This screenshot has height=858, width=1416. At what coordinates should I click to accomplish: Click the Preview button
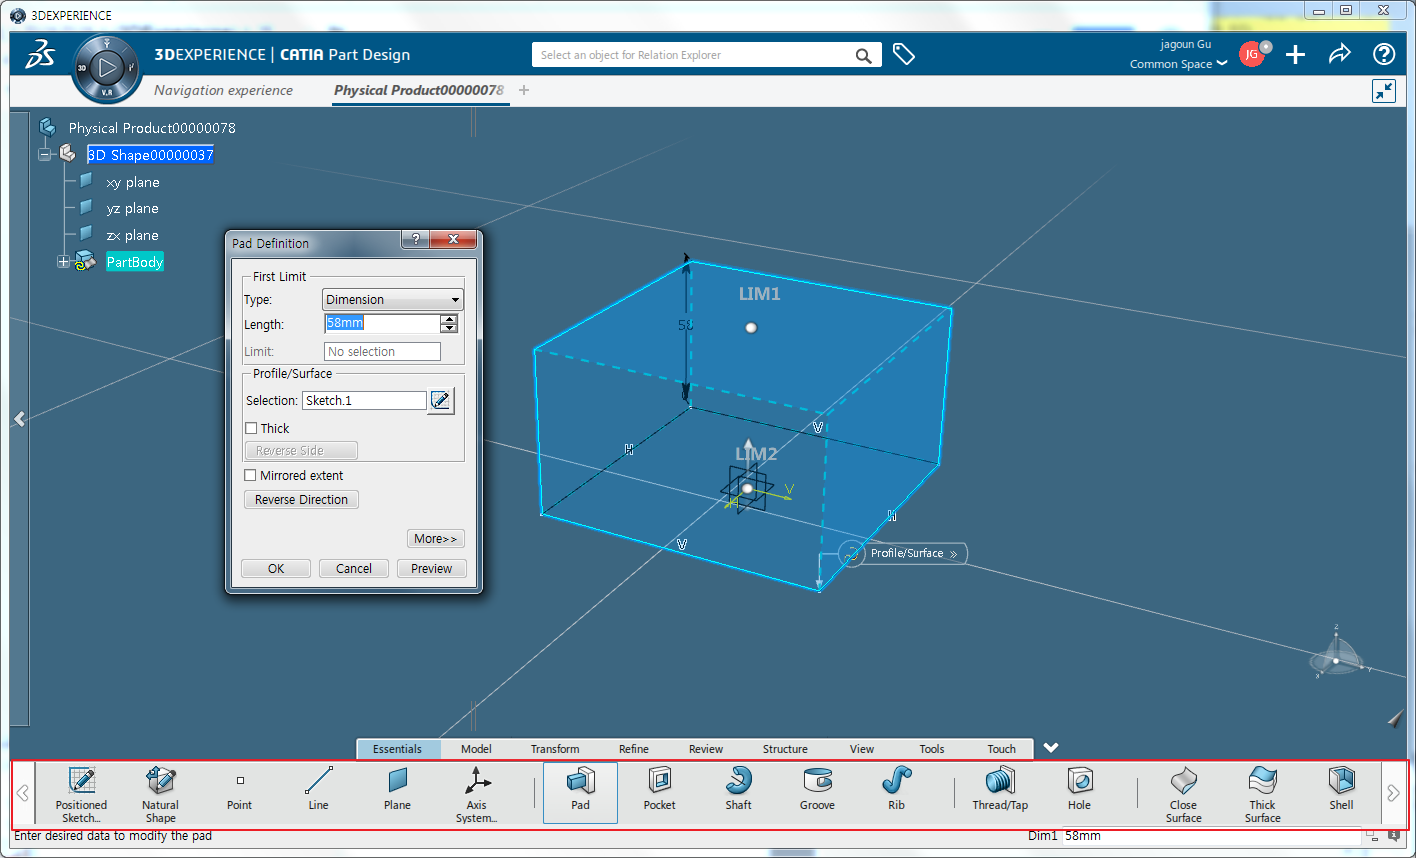[432, 568]
